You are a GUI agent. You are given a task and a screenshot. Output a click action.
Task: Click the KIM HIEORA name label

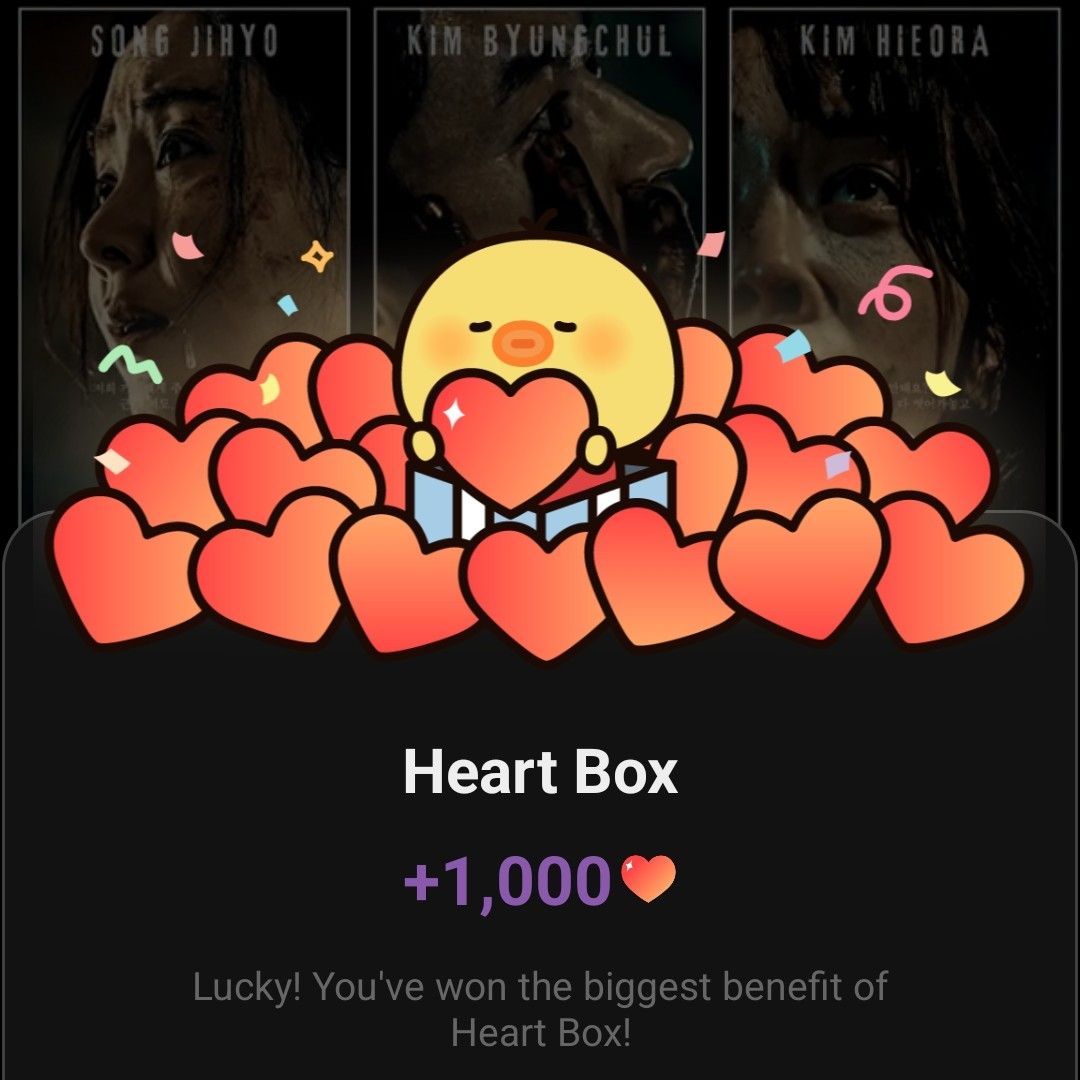click(x=894, y=43)
